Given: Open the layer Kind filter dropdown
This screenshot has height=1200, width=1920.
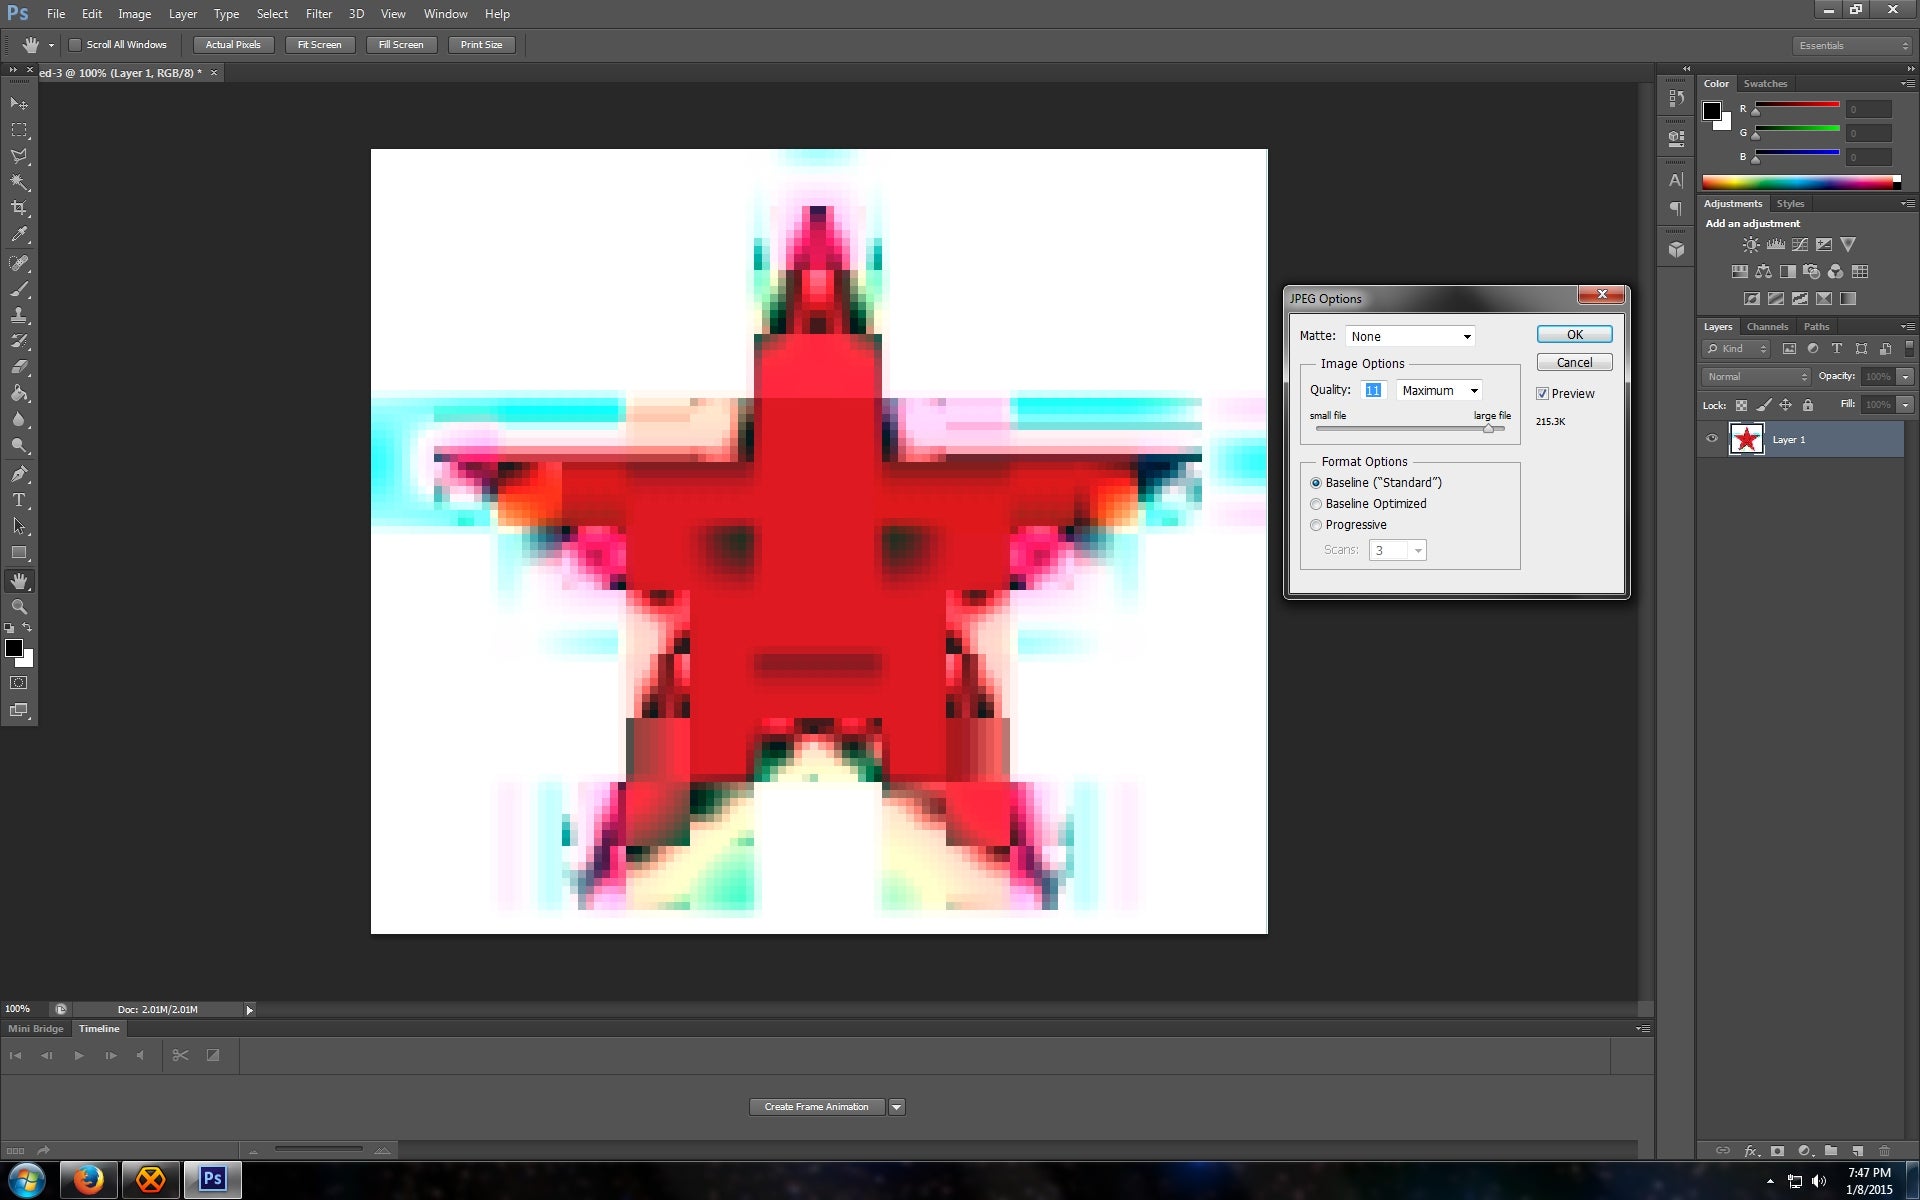Looking at the screenshot, I should (1737, 349).
